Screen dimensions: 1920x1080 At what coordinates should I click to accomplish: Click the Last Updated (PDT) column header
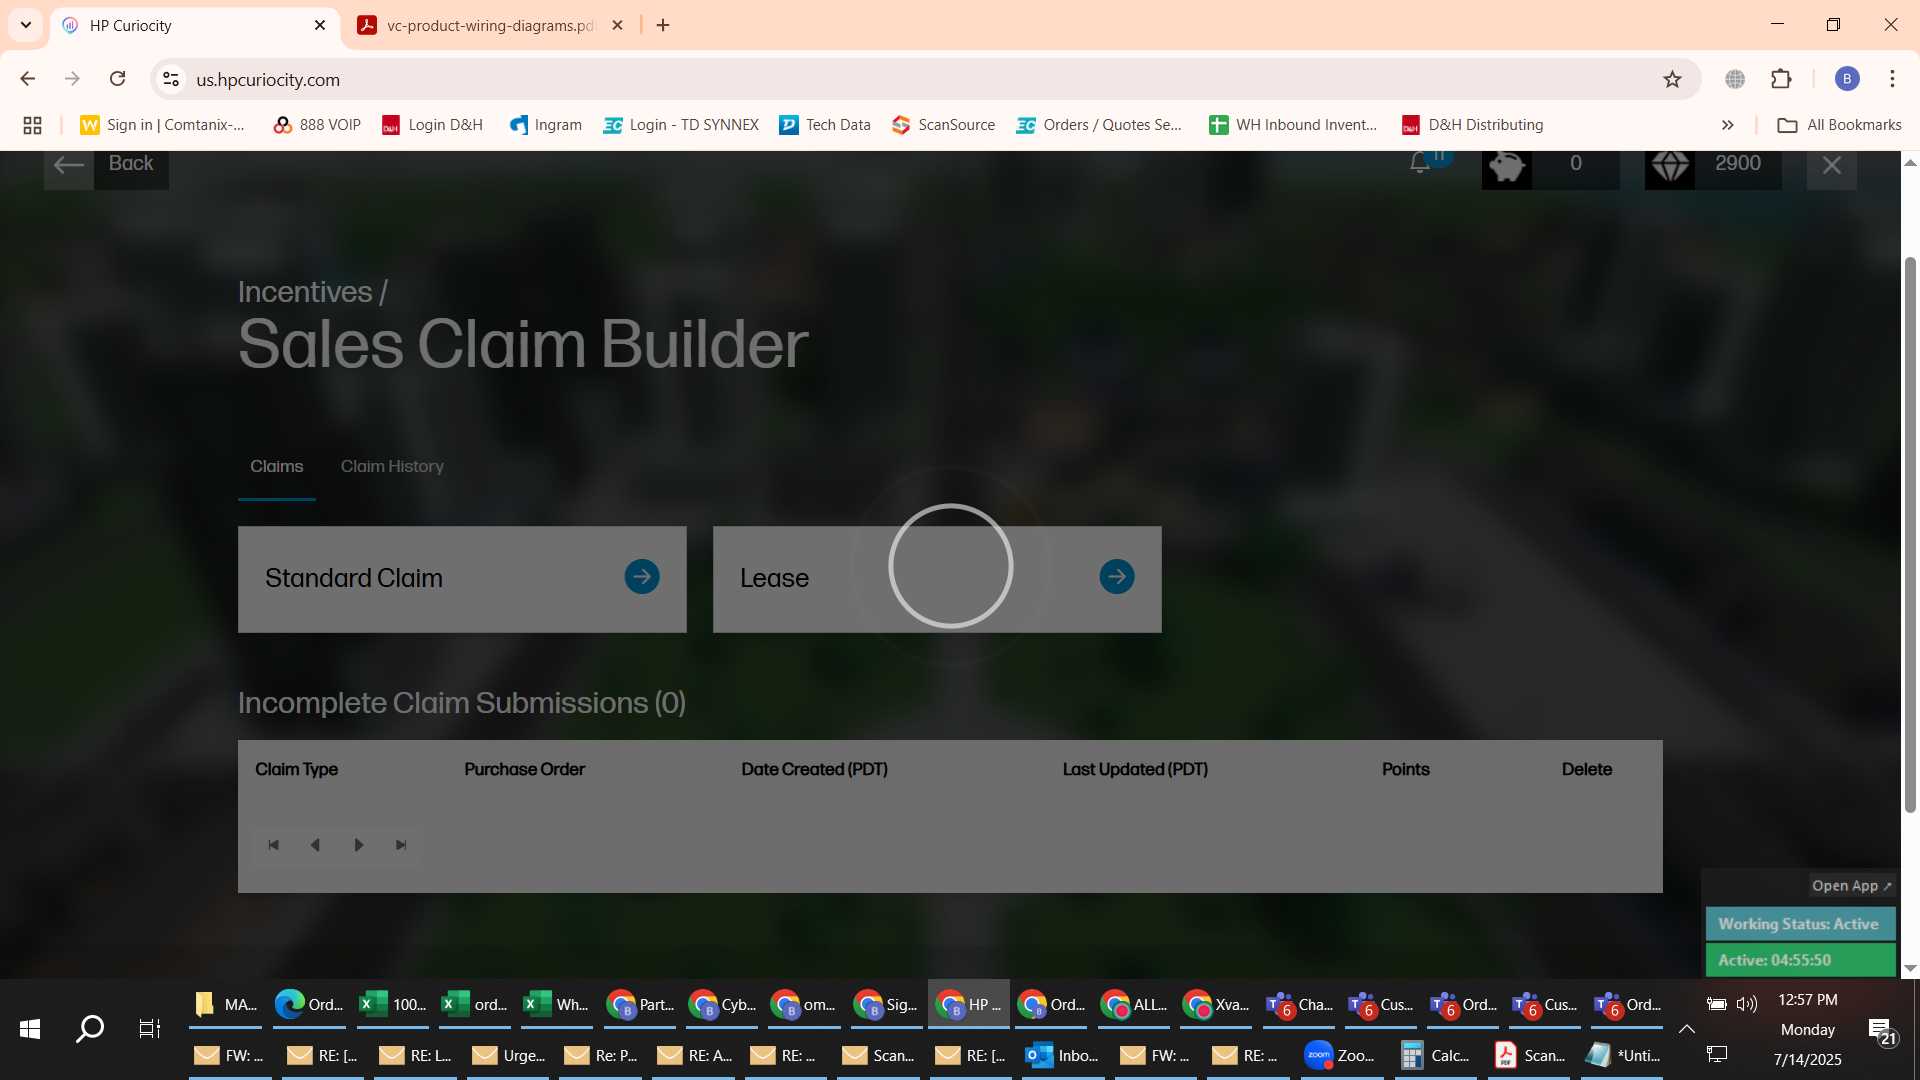coord(1136,769)
